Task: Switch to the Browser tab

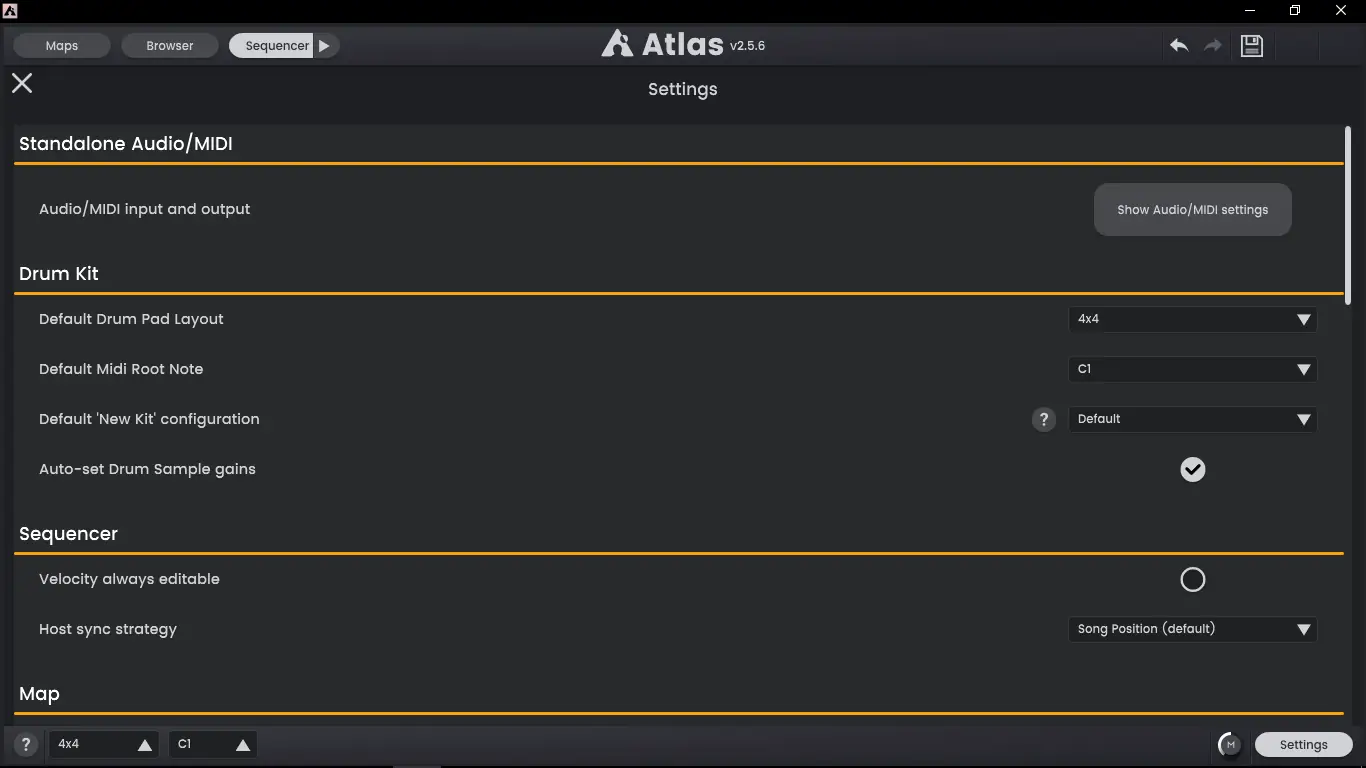Action: (x=170, y=46)
